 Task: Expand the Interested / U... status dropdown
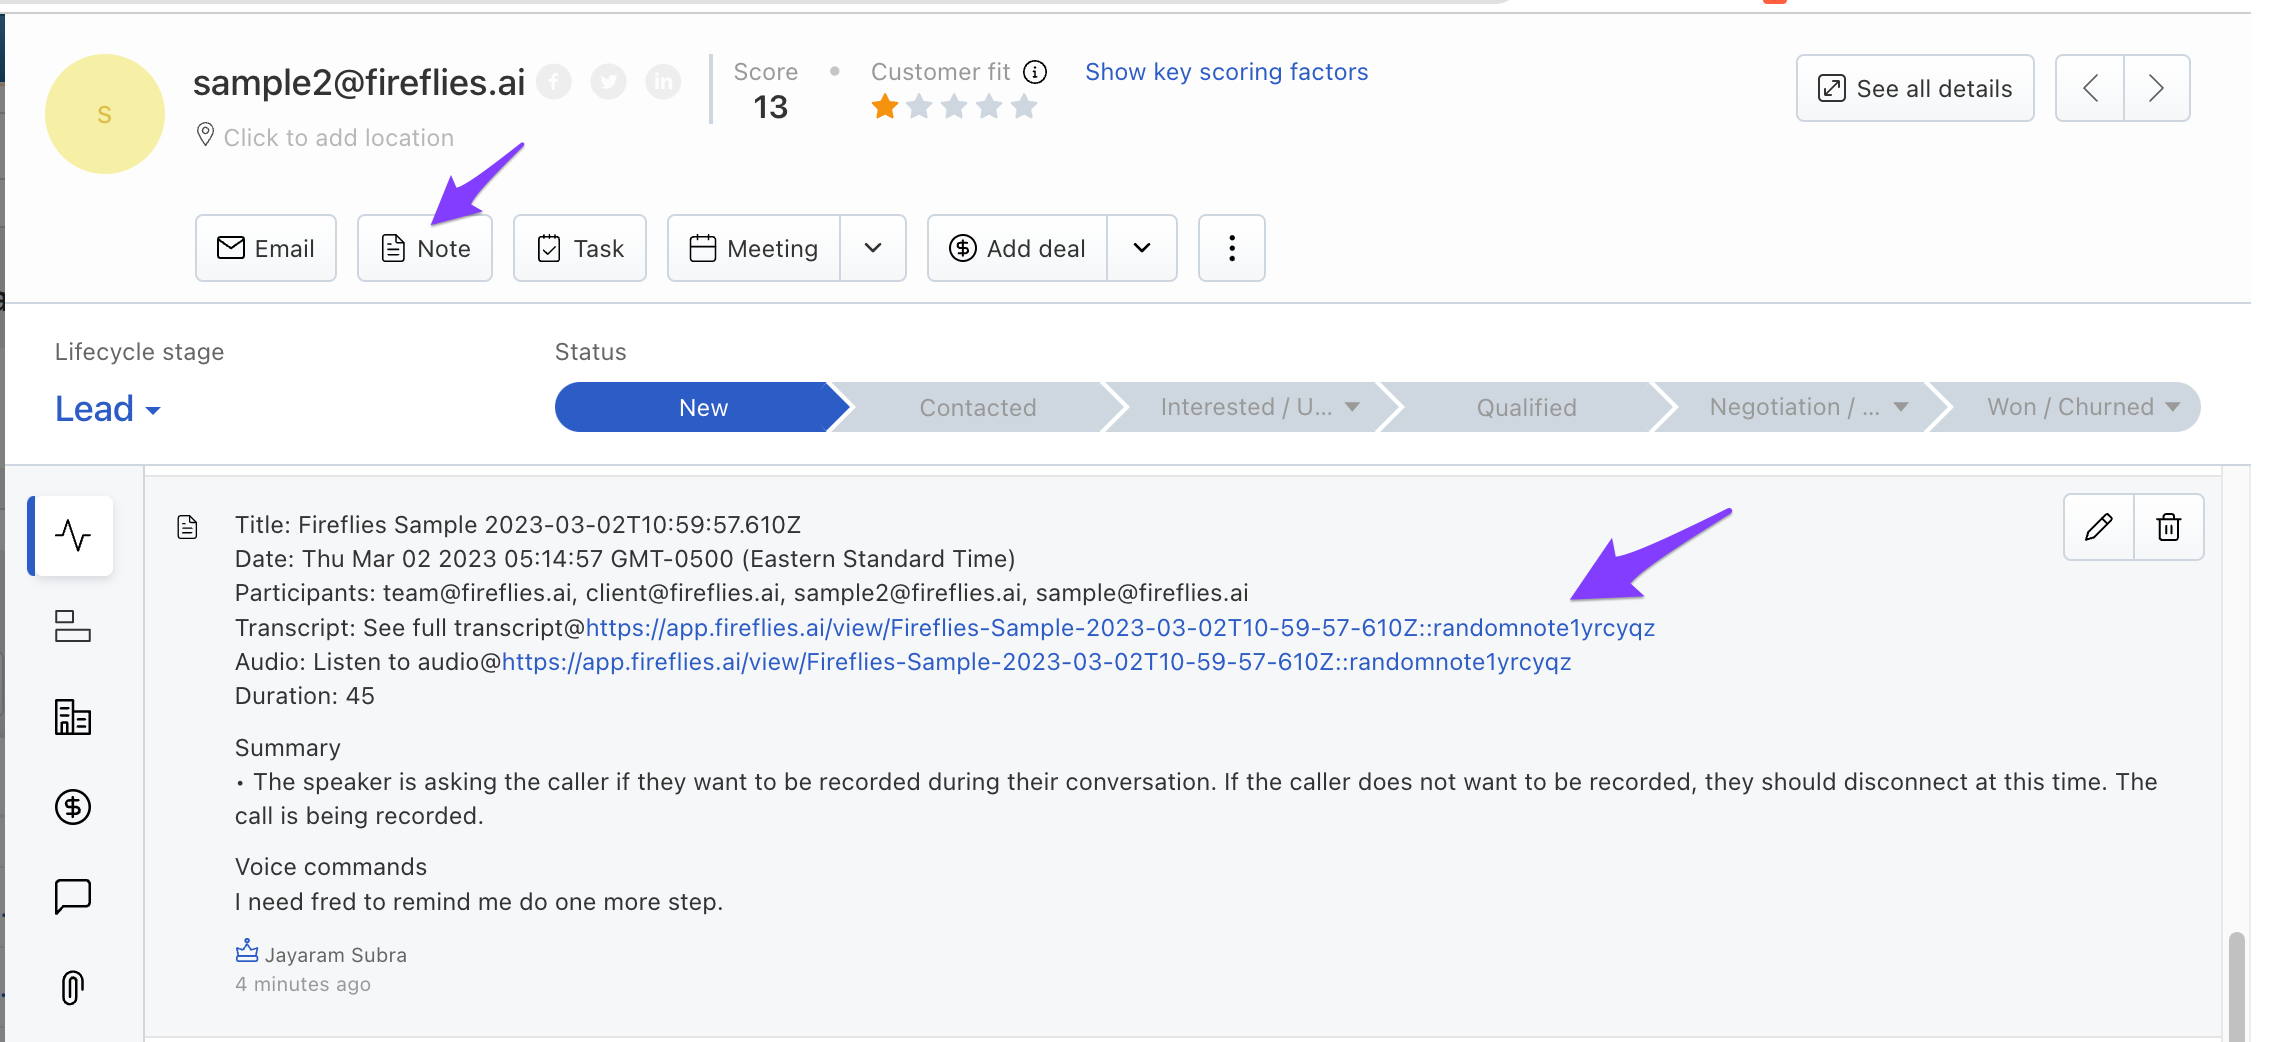click(1352, 407)
